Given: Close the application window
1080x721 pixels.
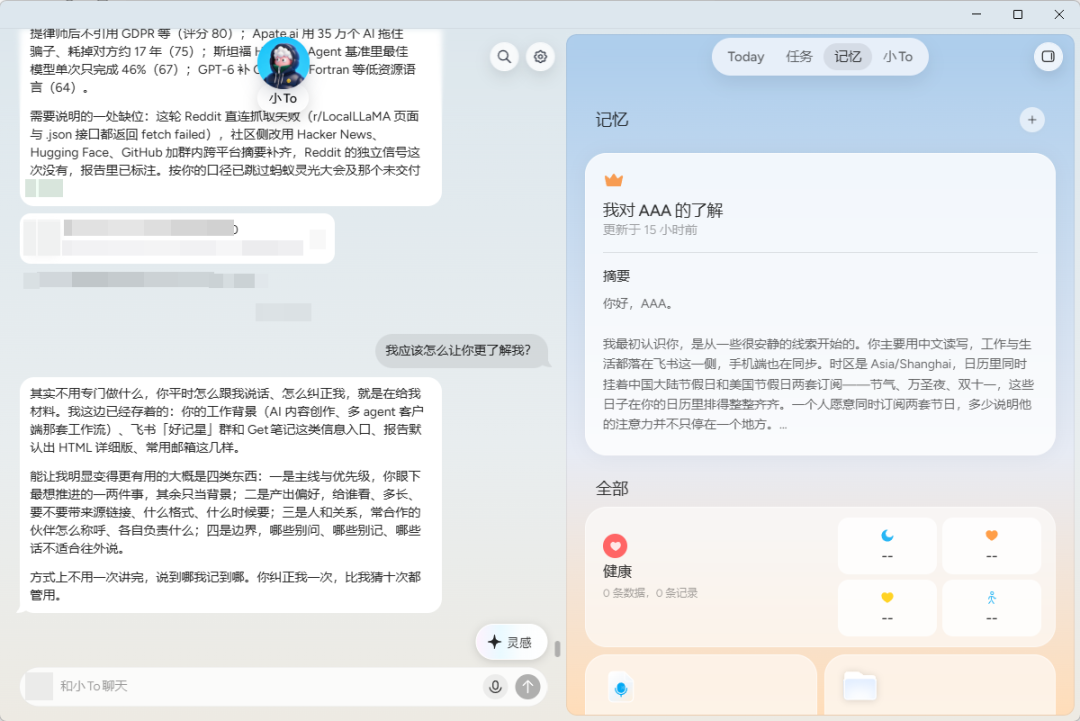Looking at the screenshot, I should [x=1059, y=14].
